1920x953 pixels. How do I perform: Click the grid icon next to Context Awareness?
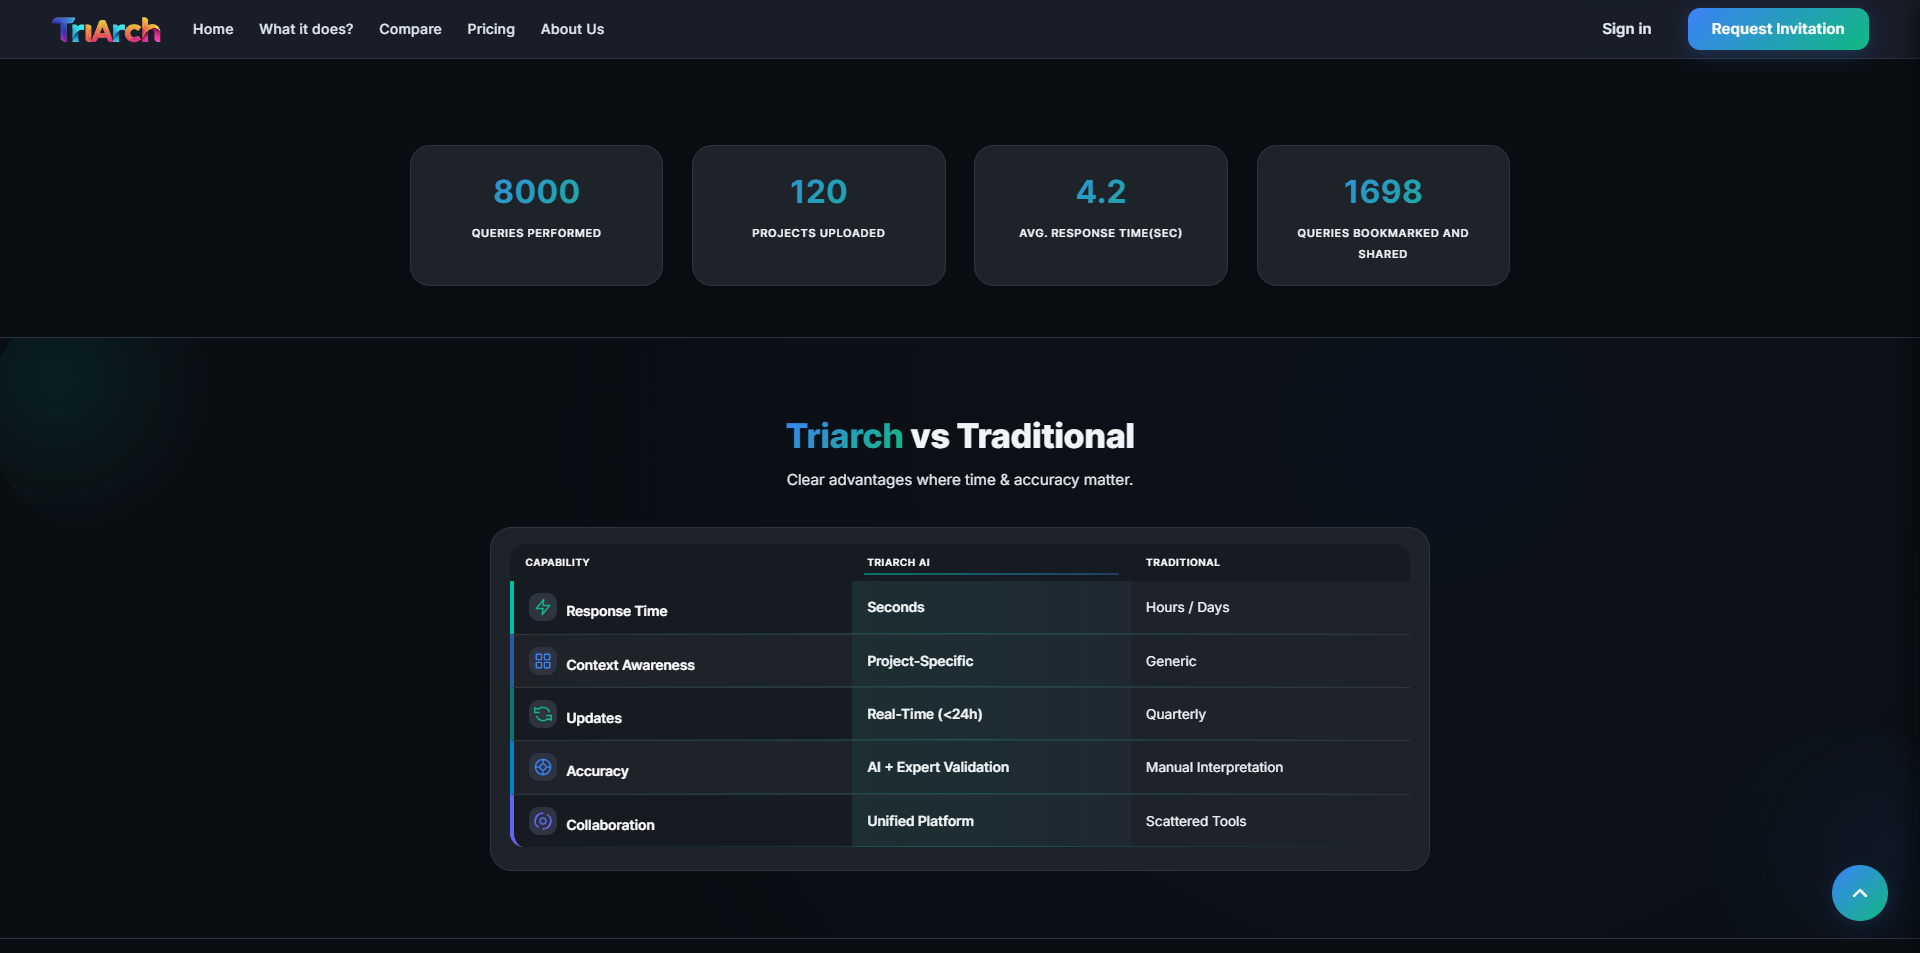[x=543, y=661]
